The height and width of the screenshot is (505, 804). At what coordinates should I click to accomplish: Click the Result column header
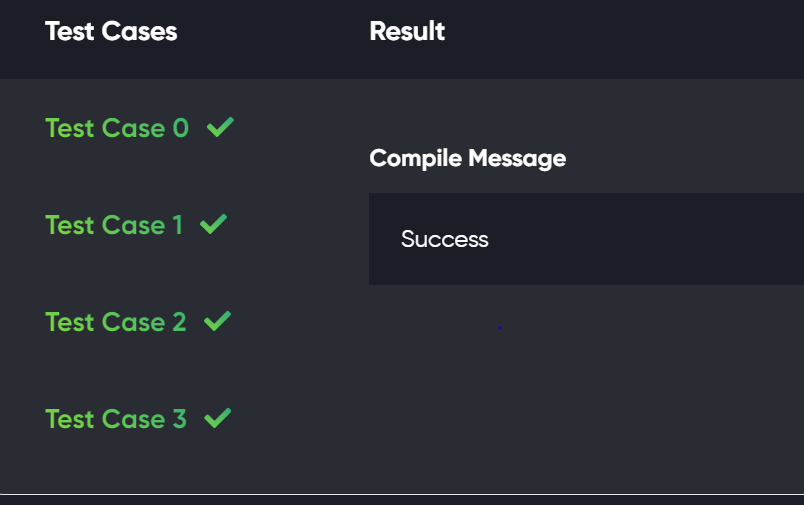coord(407,32)
